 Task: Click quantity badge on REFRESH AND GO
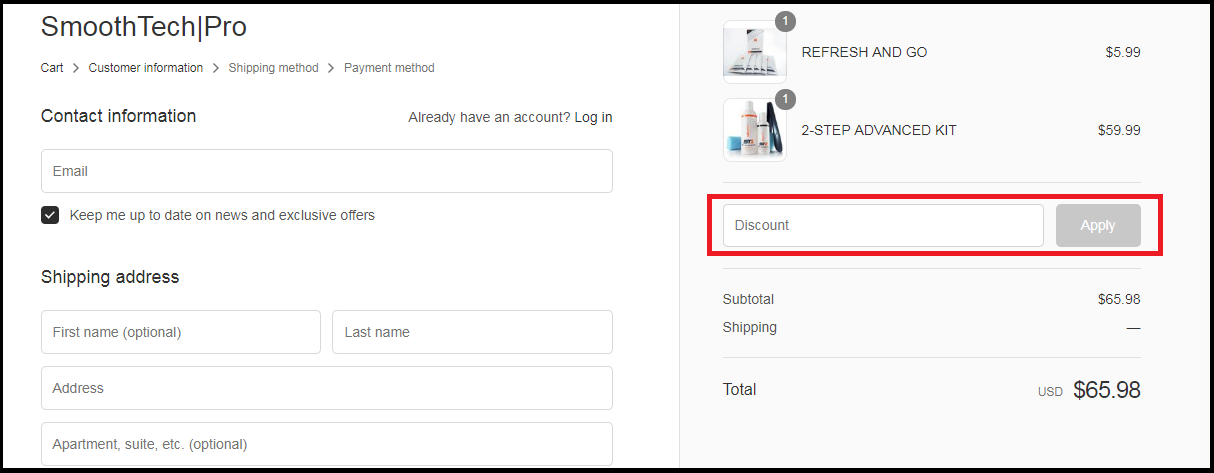click(785, 21)
